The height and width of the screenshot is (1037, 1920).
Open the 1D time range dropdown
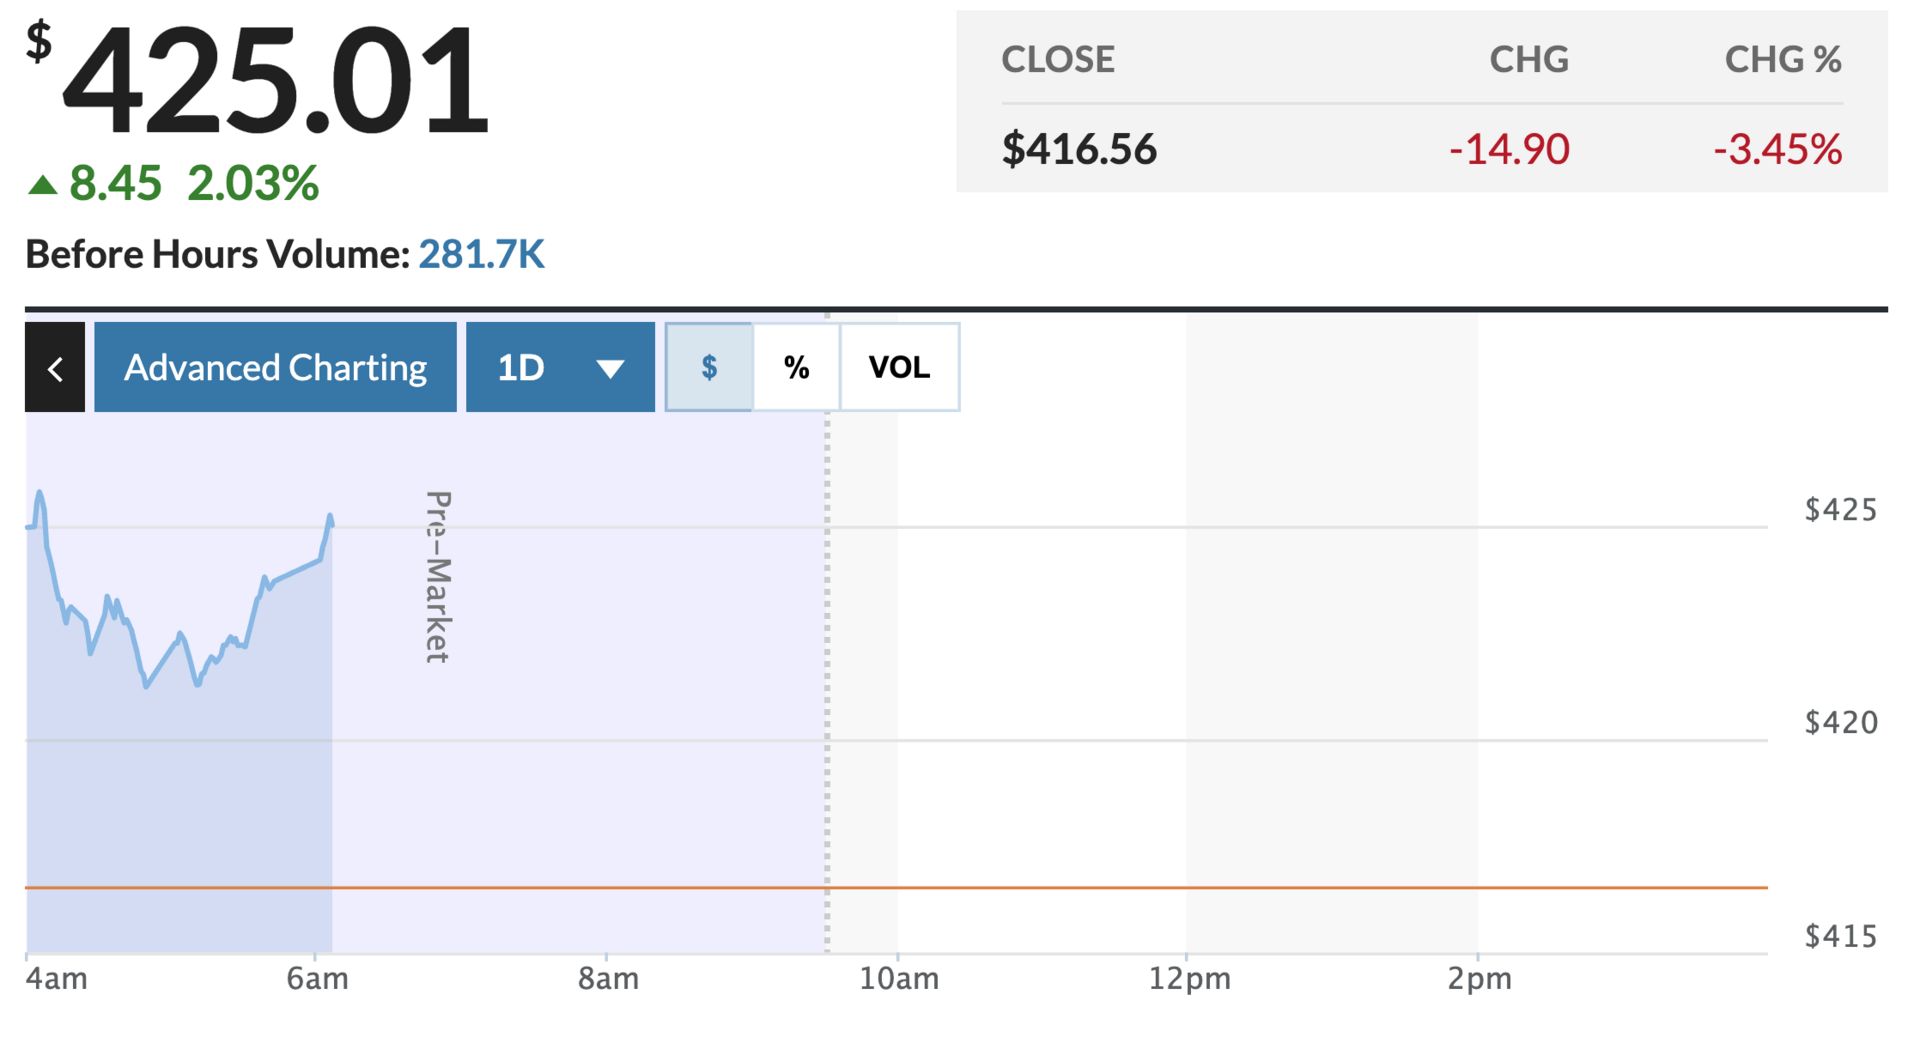pos(559,368)
